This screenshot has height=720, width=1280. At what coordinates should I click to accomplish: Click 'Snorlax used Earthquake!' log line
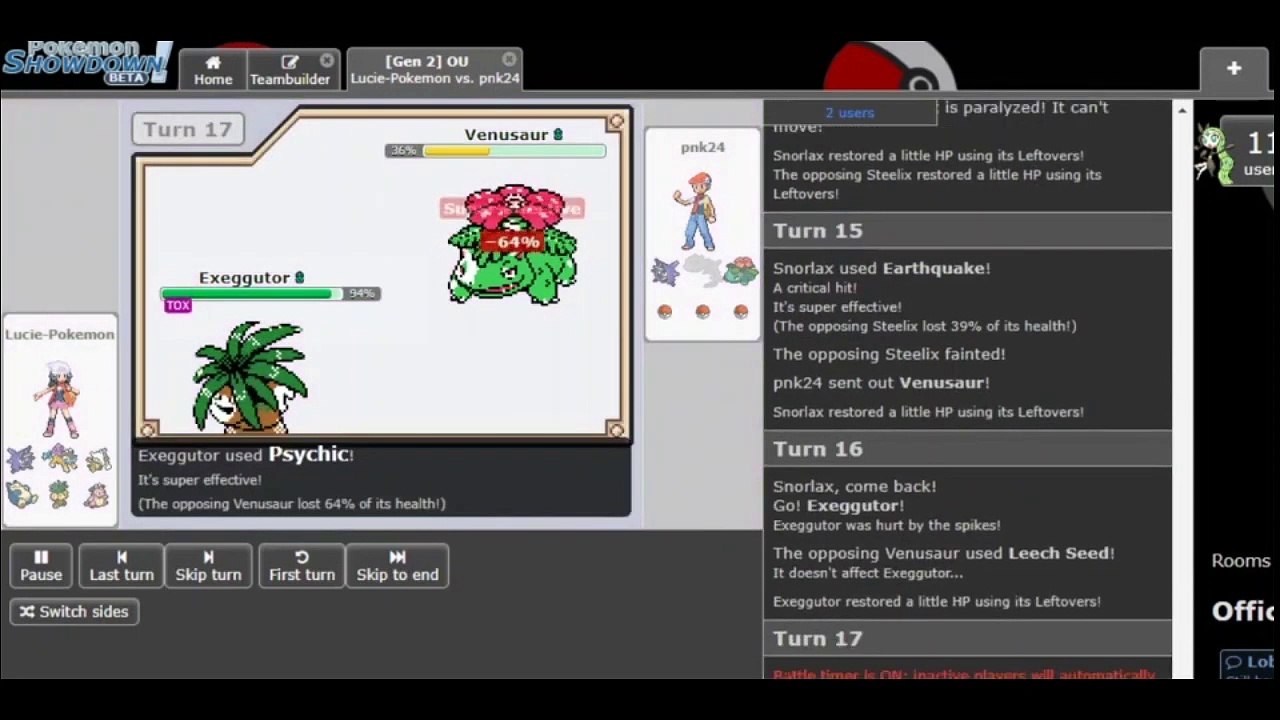click(881, 268)
